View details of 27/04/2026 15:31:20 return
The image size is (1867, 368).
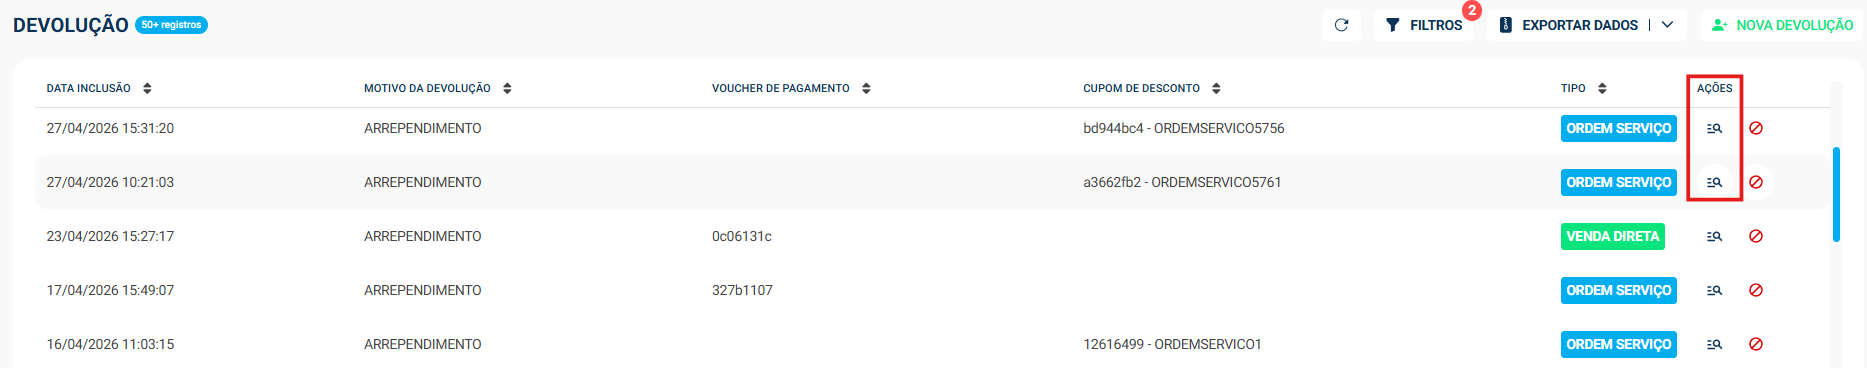coord(1714,128)
